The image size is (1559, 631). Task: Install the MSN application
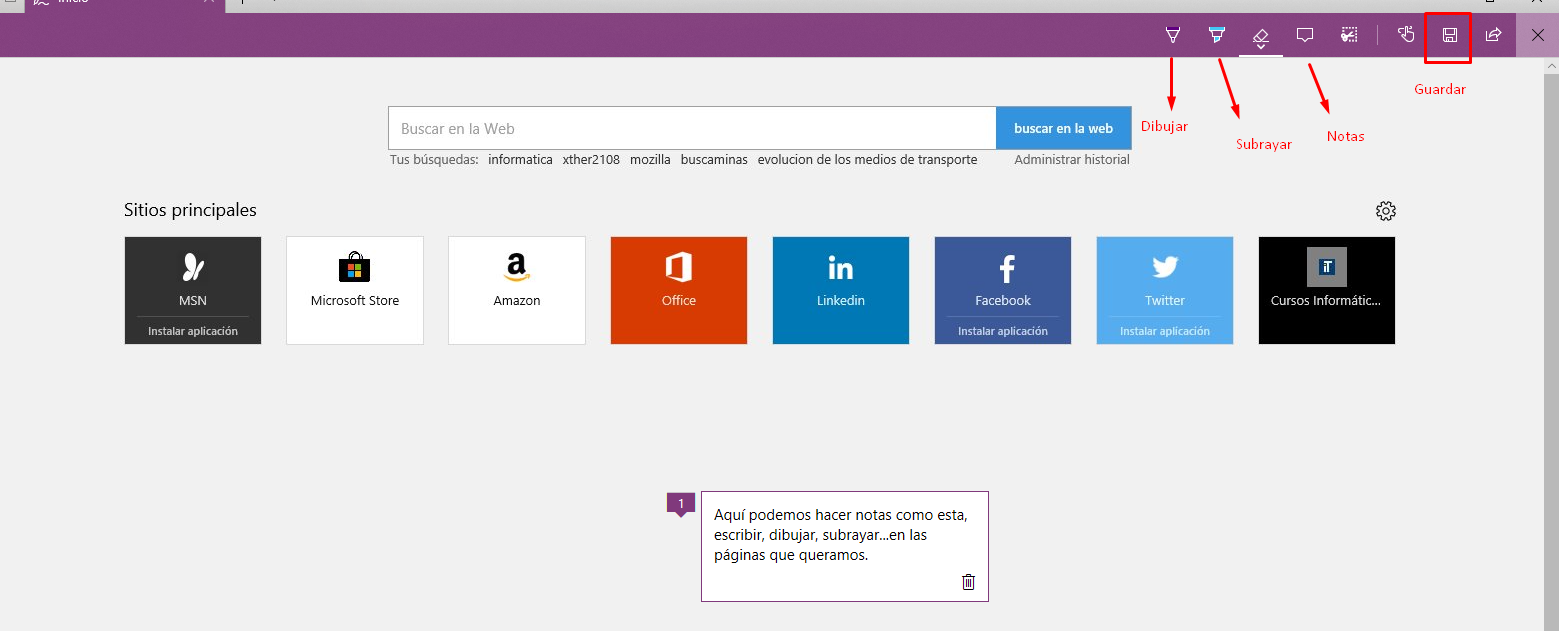(193, 331)
